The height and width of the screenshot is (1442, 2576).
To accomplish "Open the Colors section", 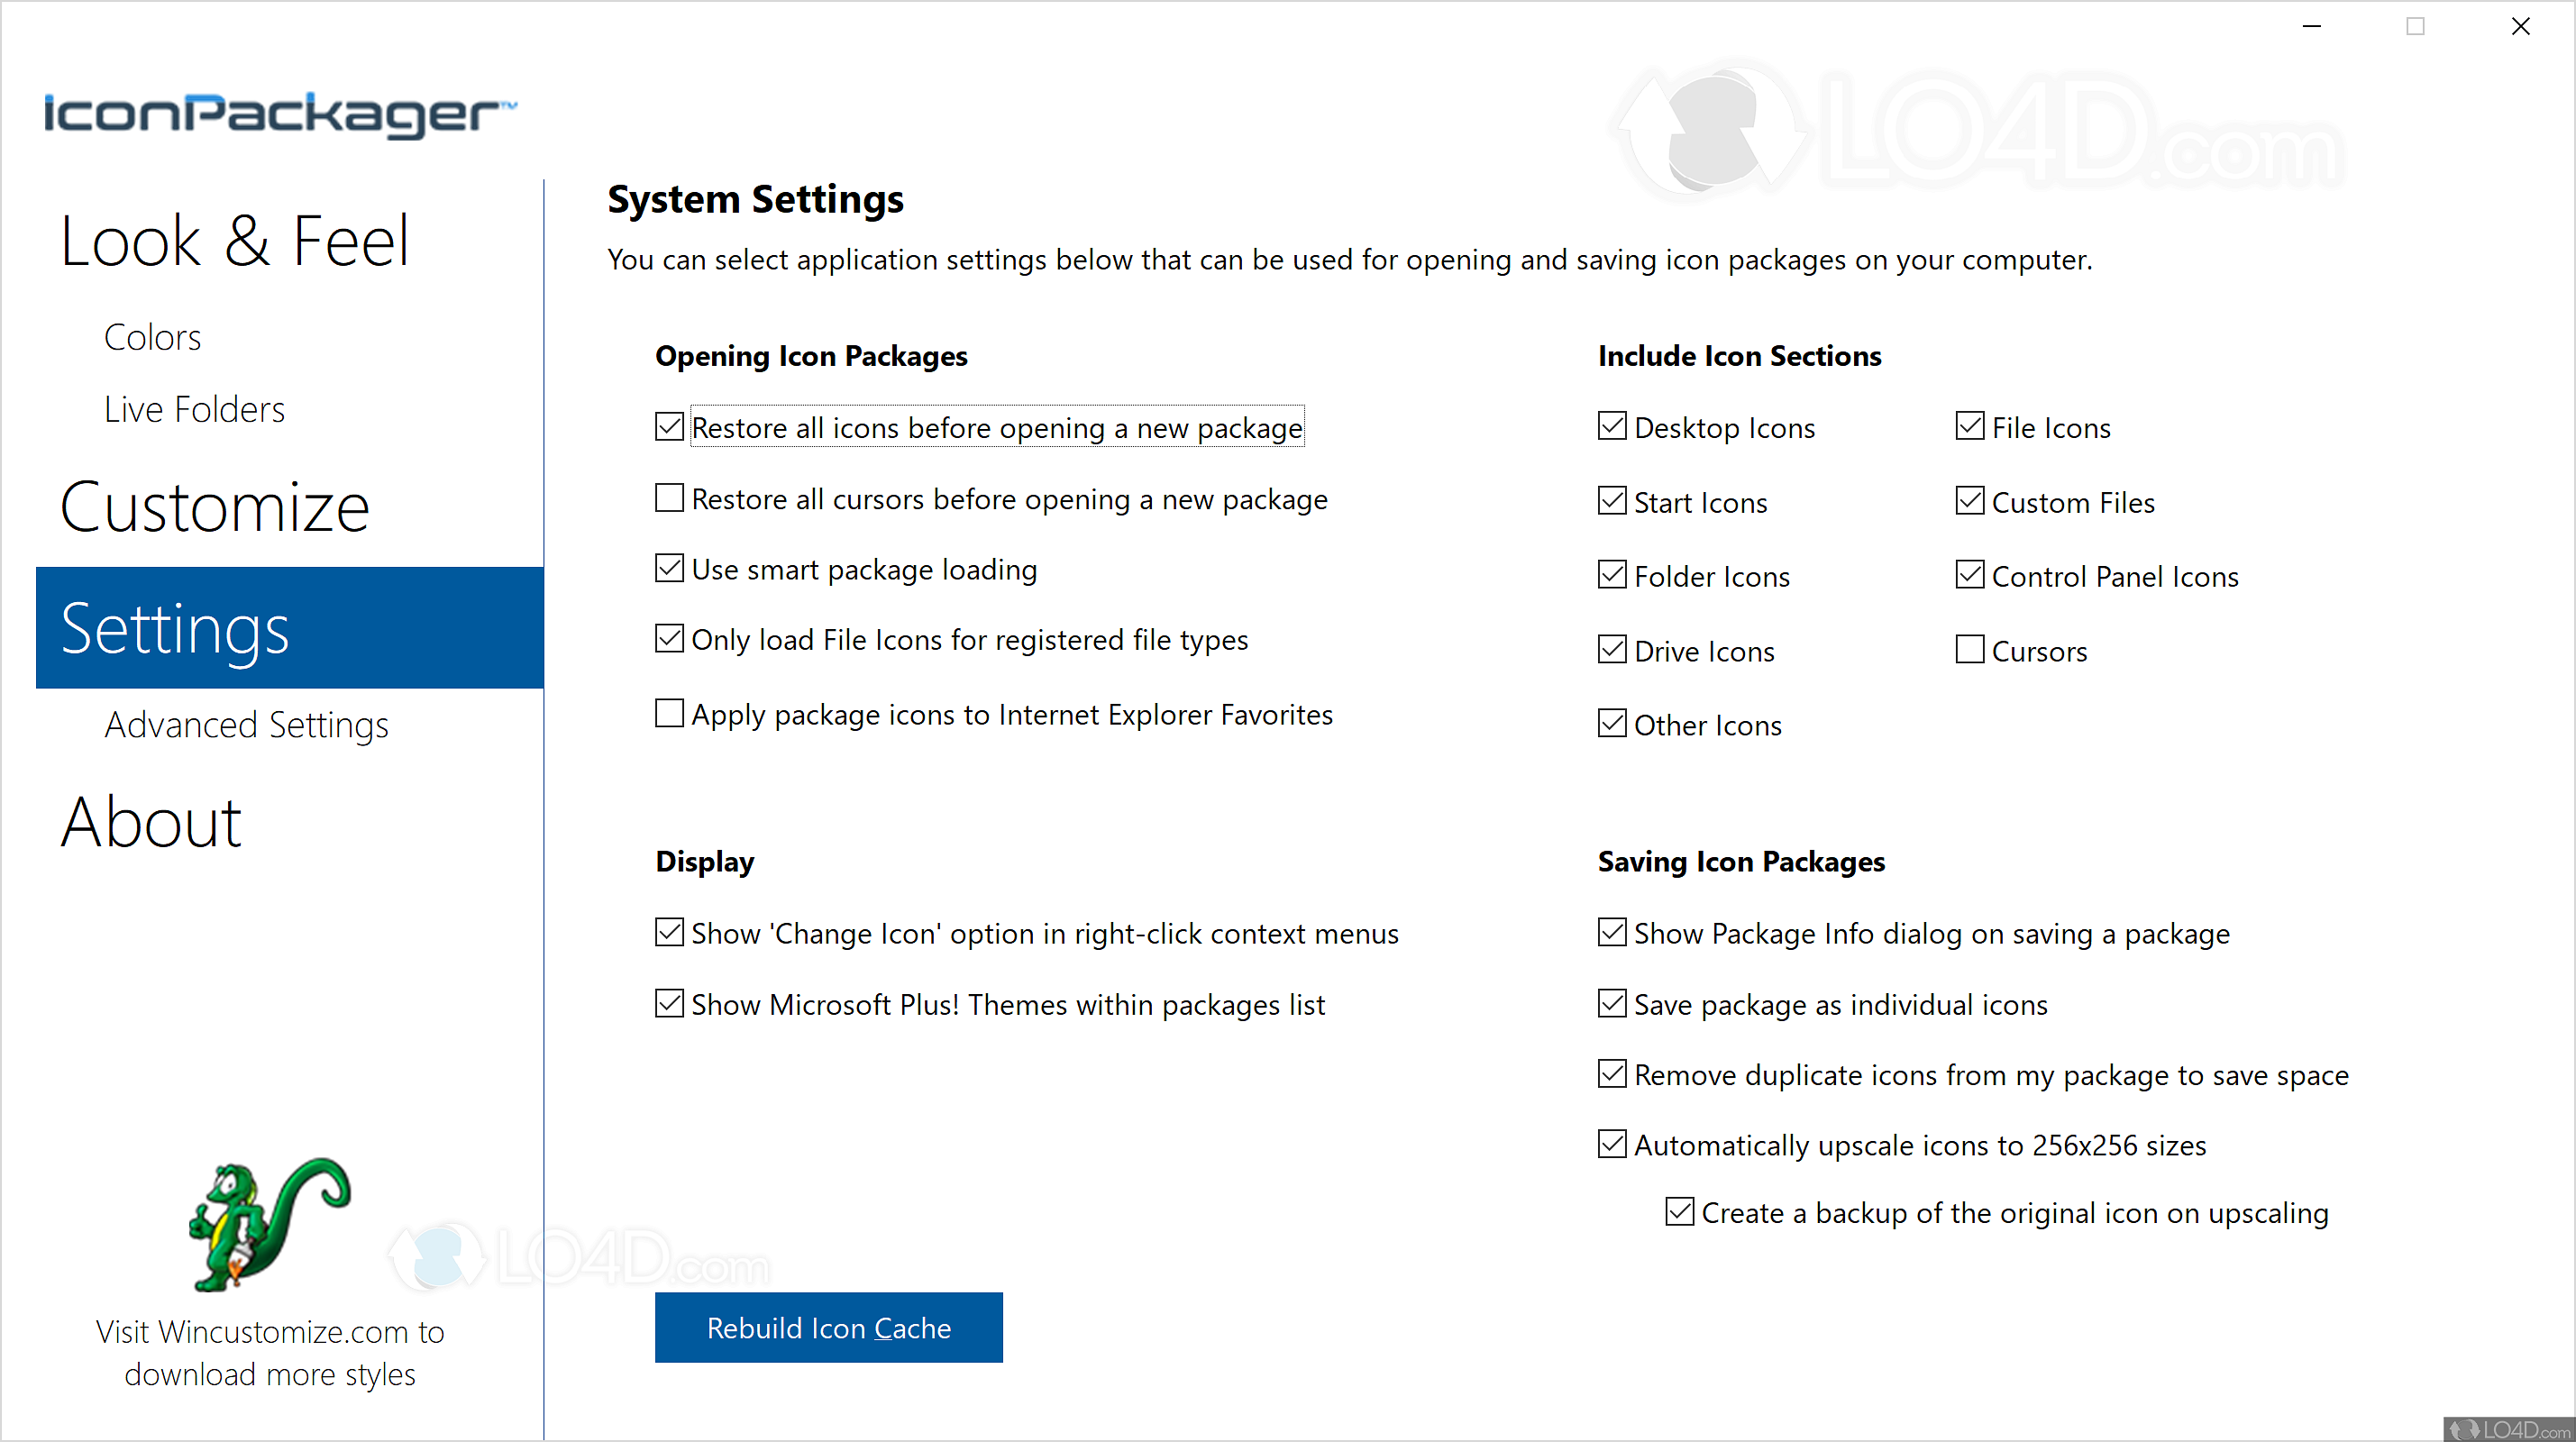I will [152, 336].
